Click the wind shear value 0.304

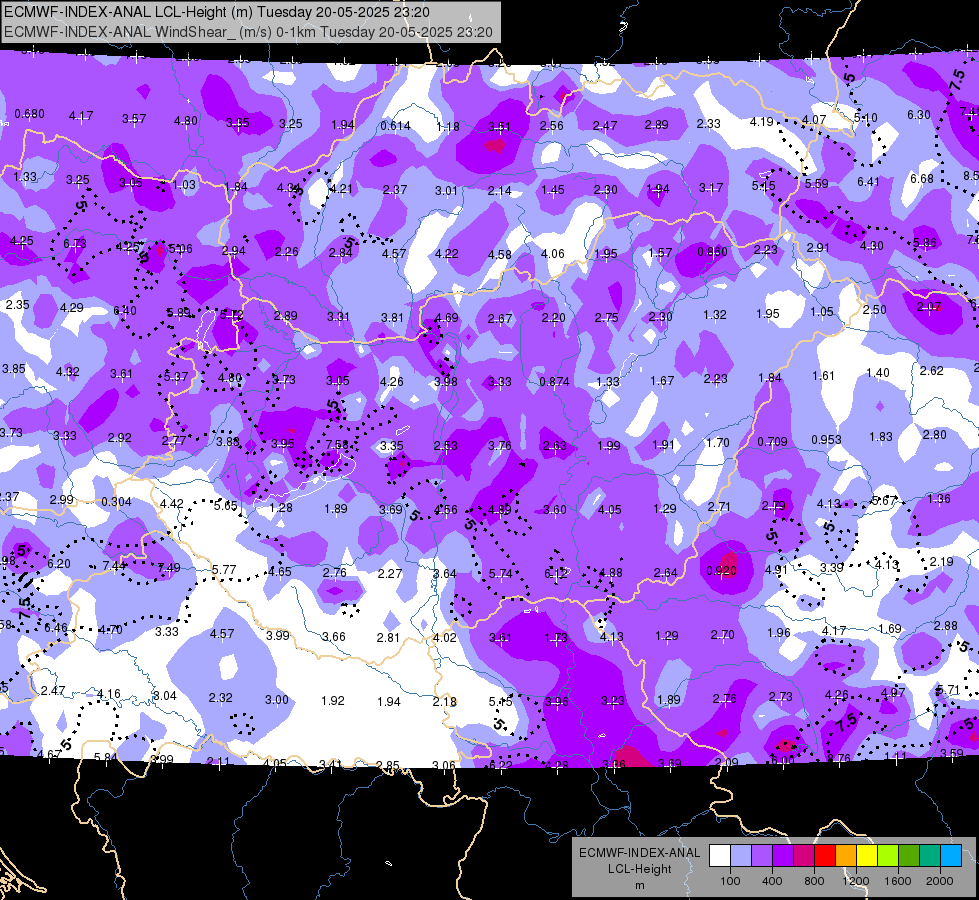coord(116,502)
